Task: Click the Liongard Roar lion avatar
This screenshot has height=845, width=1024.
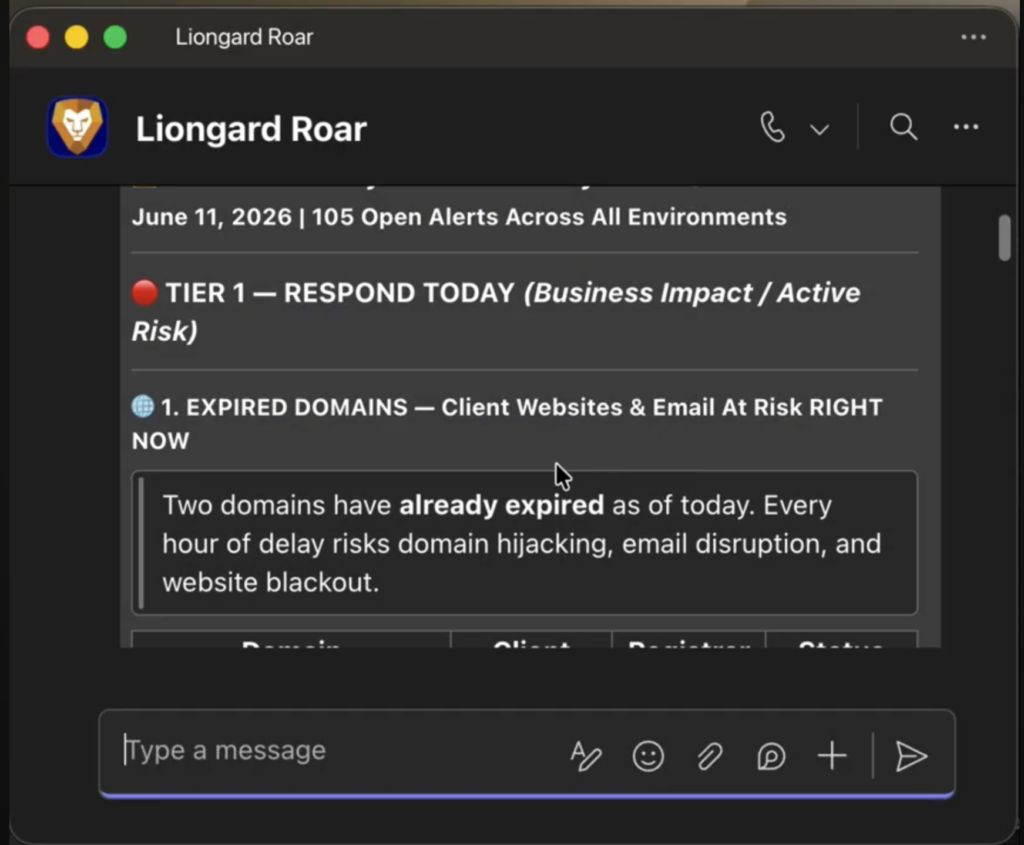Action: (77, 127)
